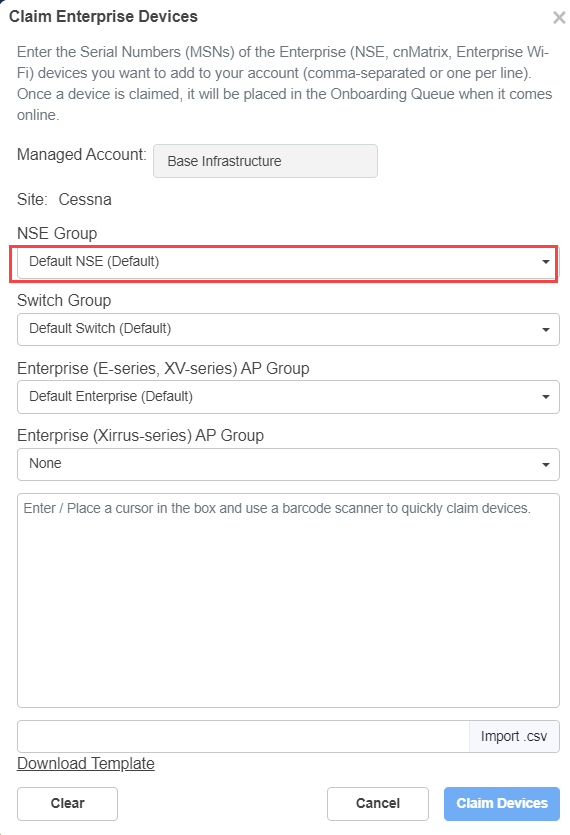Image resolution: width=570 pixels, height=835 pixels.
Task: Click the Import .csv button
Action: 514,736
